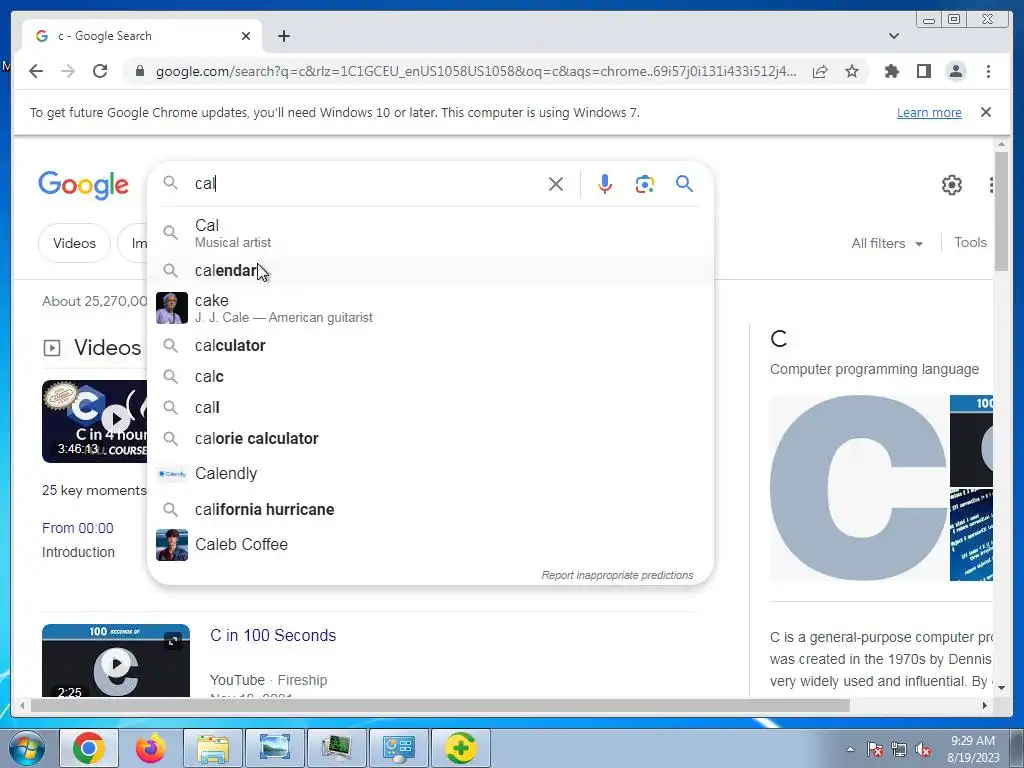The height and width of the screenshot is (768, 1024).
Task: Open the green plus taskbar app
Action: click(460, 748)
